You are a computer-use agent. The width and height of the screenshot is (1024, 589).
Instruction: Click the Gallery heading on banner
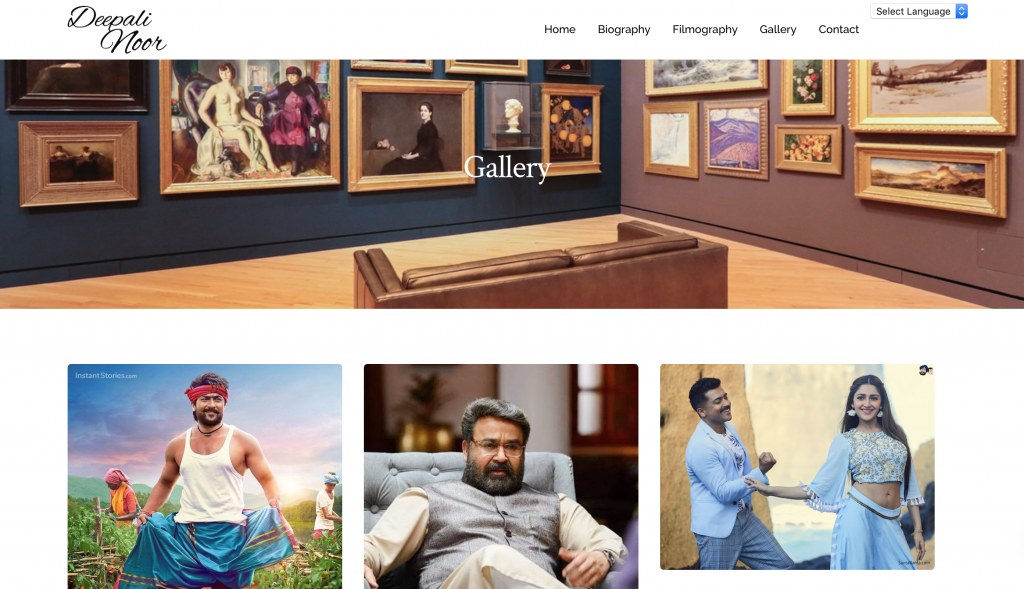point(507,168)
